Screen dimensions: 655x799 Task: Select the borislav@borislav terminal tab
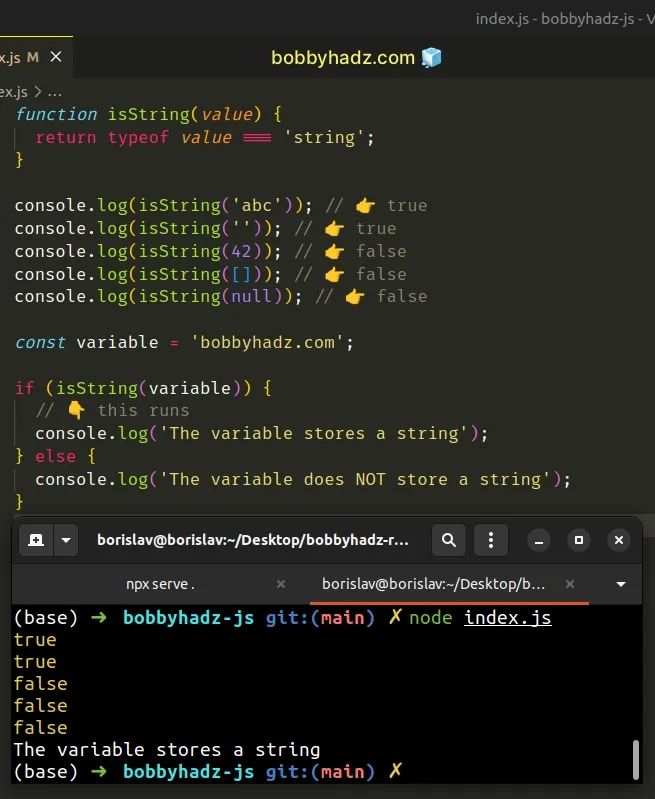point(433,584)
